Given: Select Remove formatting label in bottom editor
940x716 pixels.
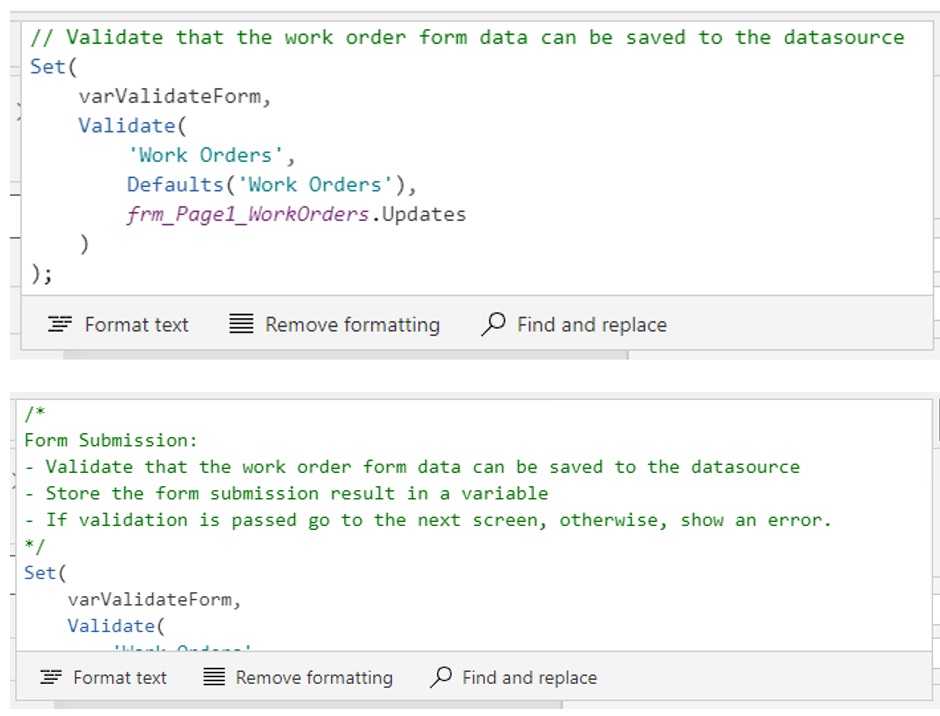Looking at the screenshot, I should (314, 678).
